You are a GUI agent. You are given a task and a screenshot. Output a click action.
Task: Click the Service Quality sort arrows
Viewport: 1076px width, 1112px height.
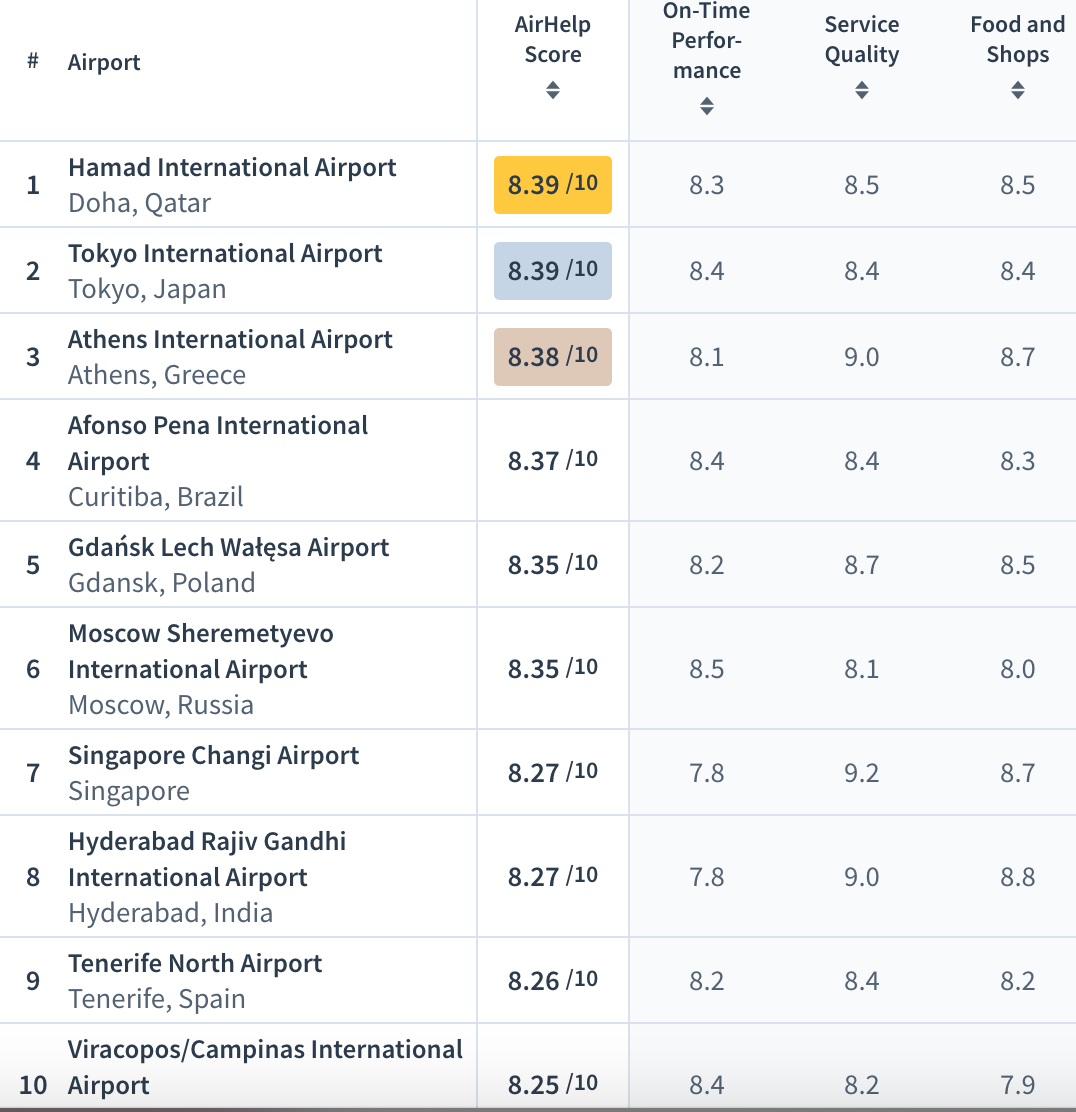tap(862, 91)
